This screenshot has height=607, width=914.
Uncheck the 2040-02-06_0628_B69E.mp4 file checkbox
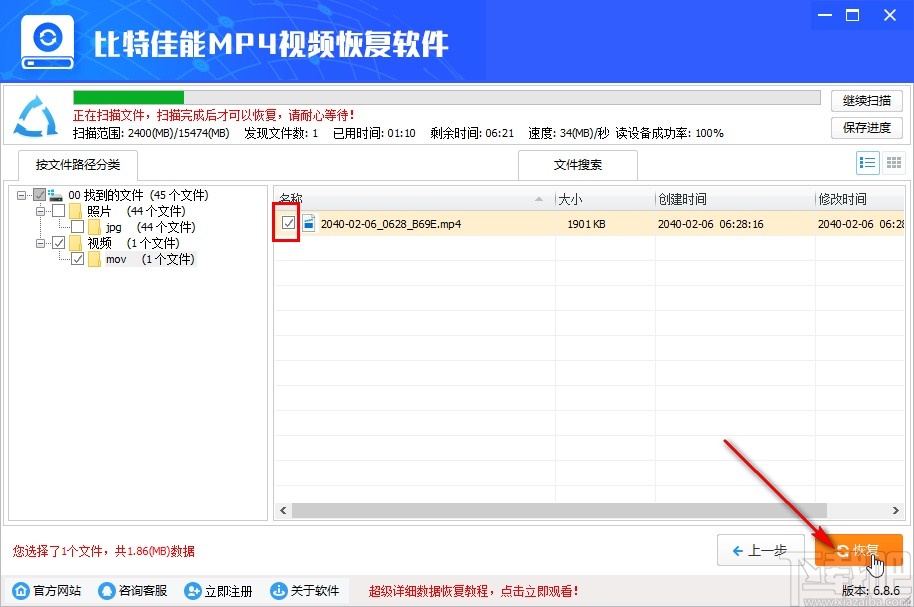pyautogui.click(x=288, y=222)
